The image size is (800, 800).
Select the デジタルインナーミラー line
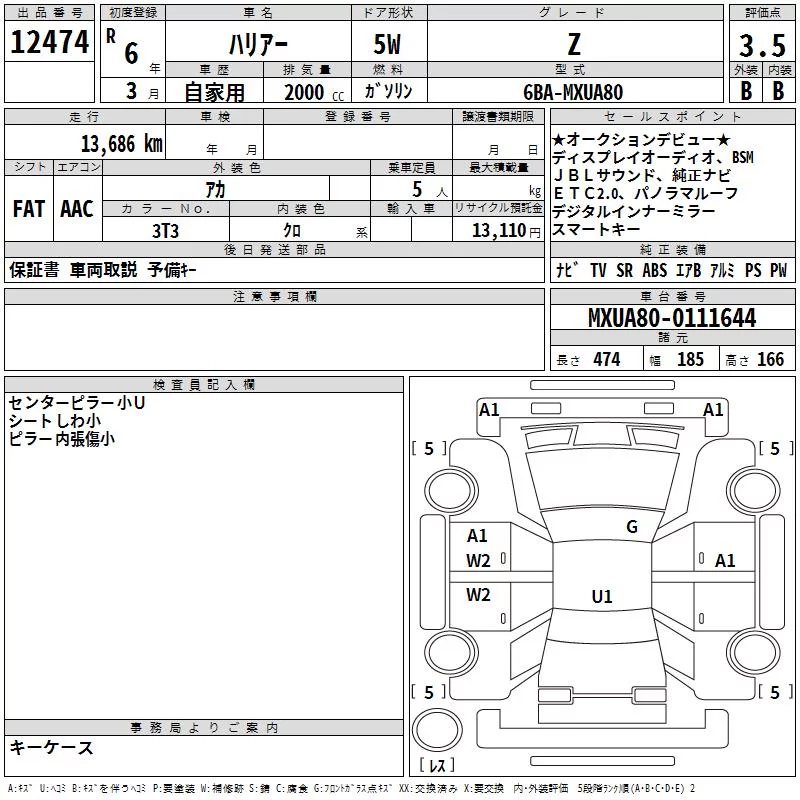coord(633,211)
